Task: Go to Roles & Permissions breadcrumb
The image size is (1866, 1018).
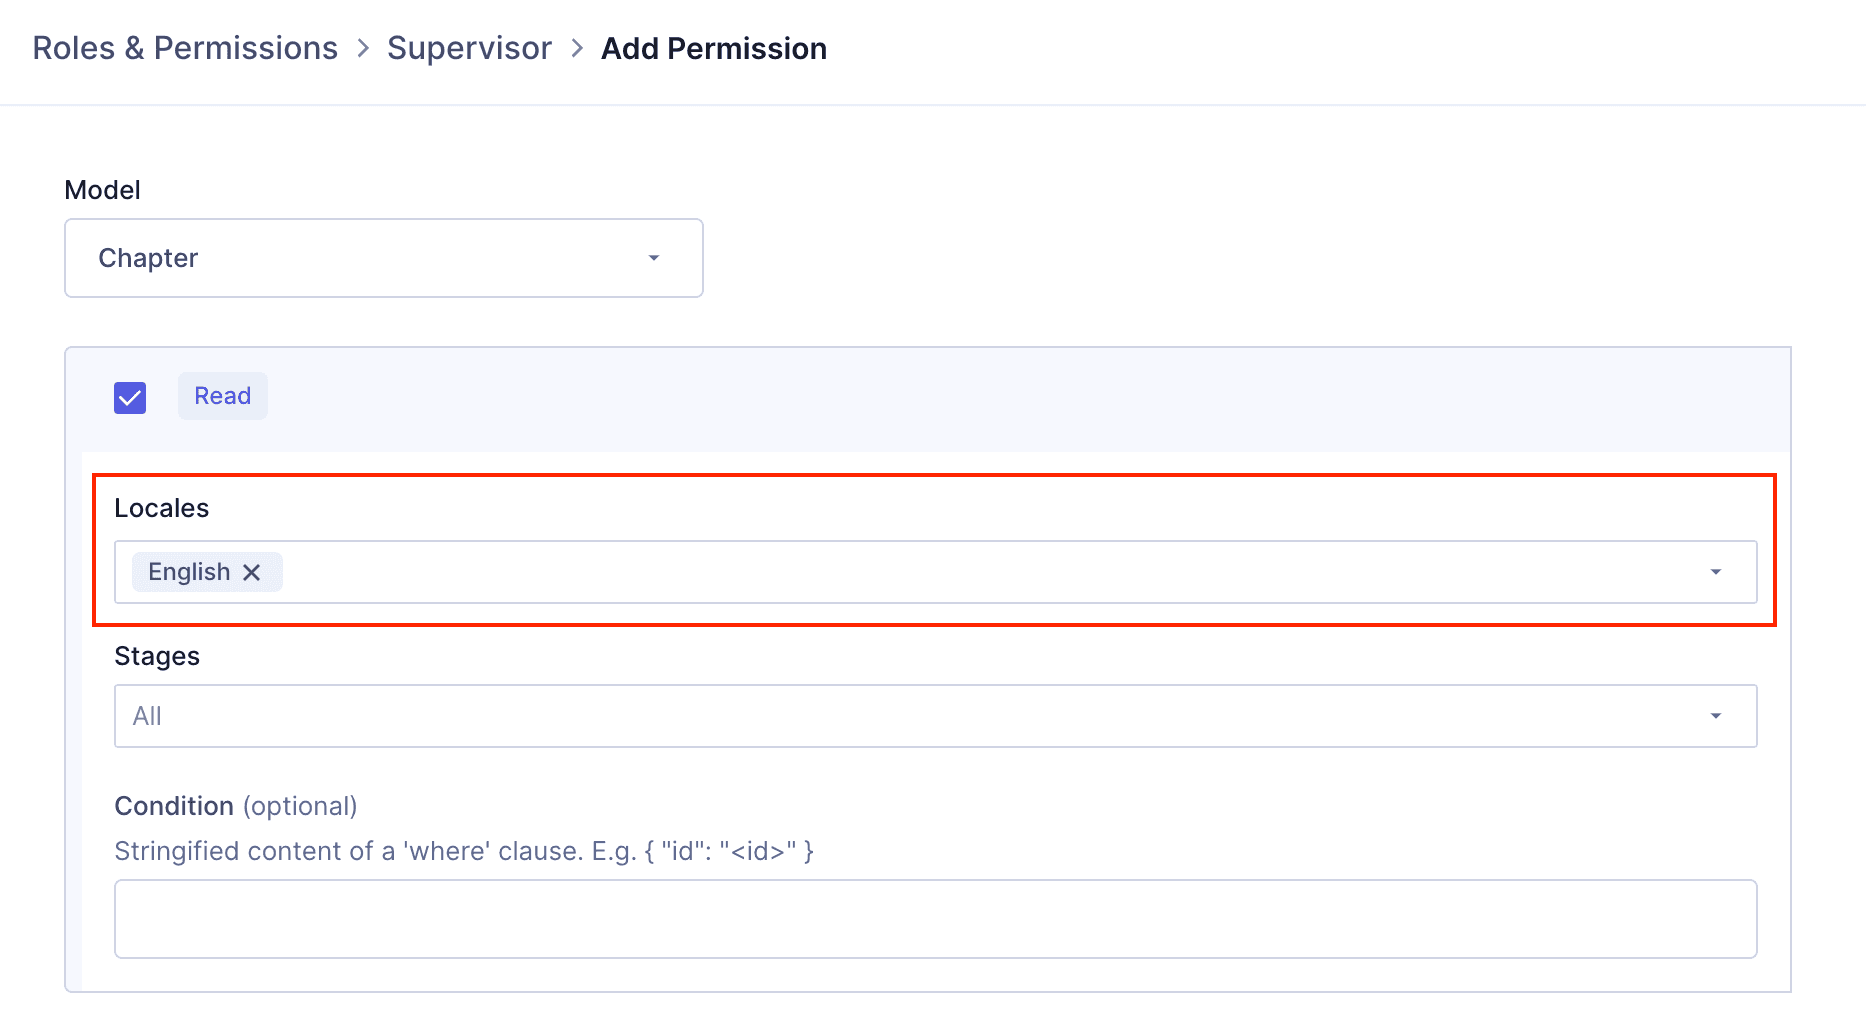Action: [x=185, y=49]
